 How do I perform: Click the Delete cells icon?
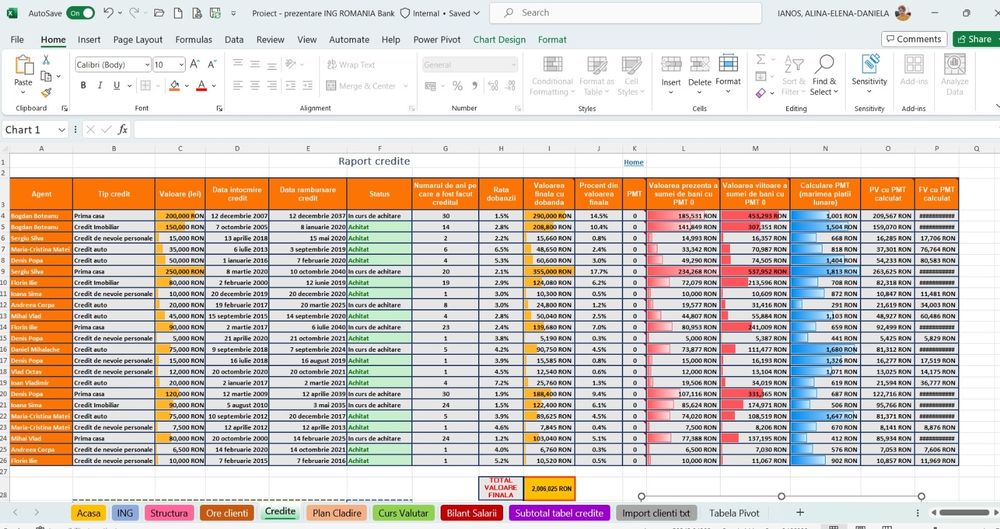(x=700, y=64)
